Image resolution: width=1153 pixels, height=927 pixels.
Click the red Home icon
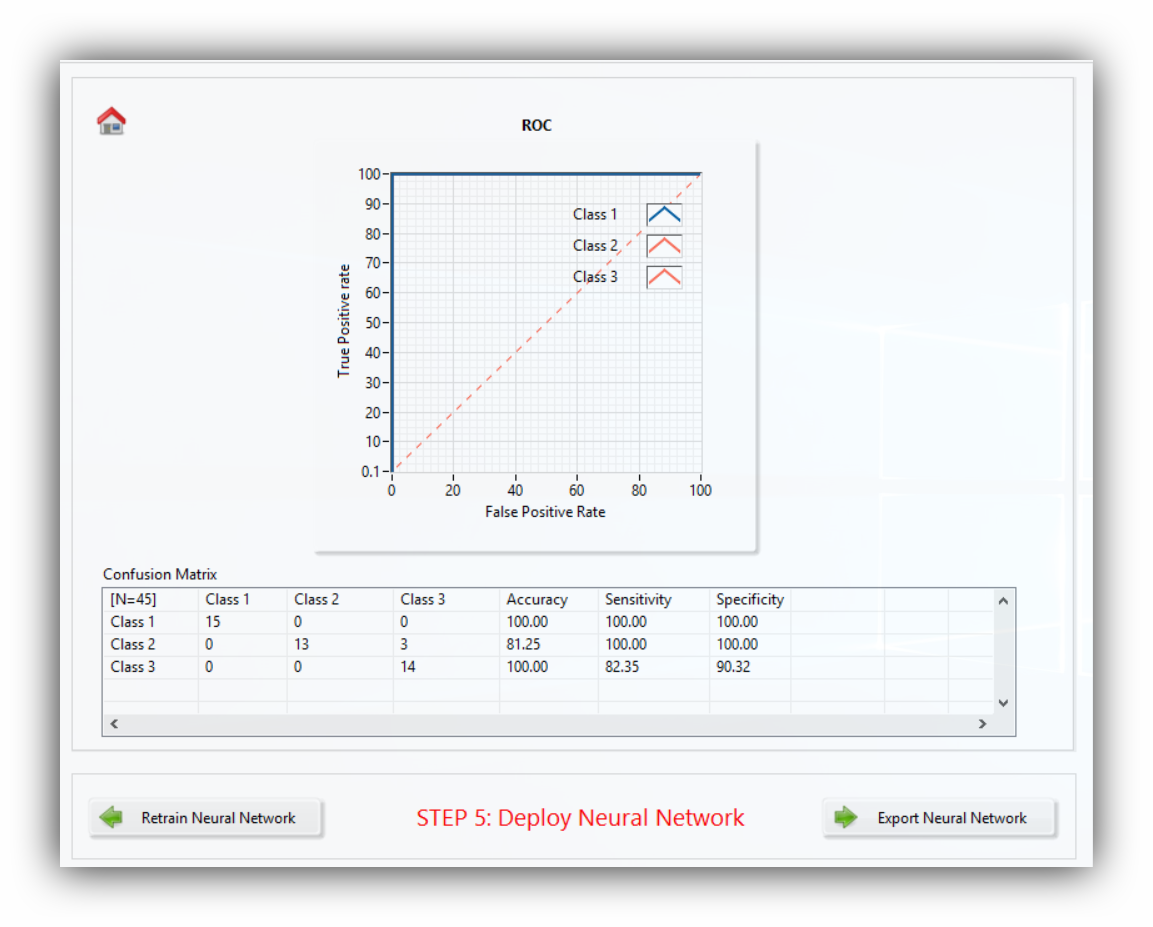point(111,121)
